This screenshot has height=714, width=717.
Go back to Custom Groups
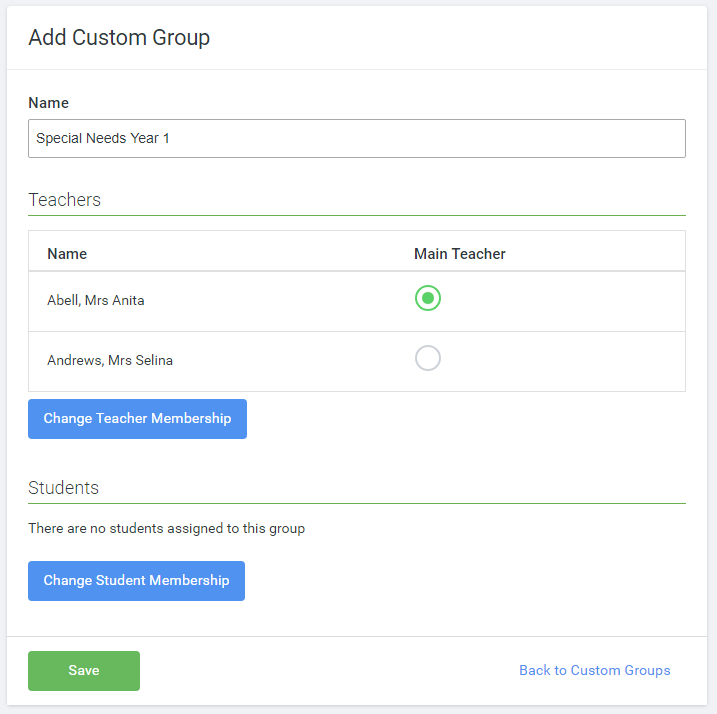(x=594, y=671)
